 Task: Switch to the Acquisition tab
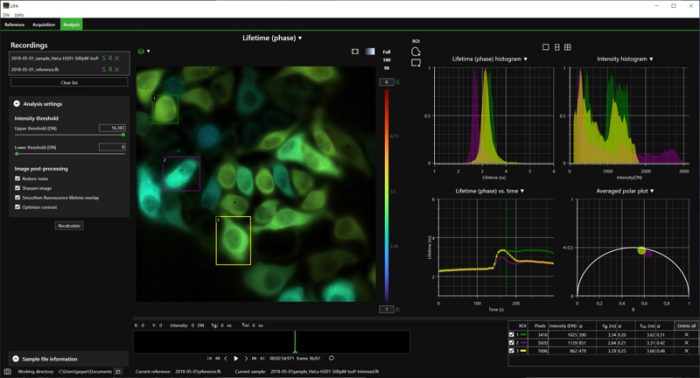click(x=44, y=25)
